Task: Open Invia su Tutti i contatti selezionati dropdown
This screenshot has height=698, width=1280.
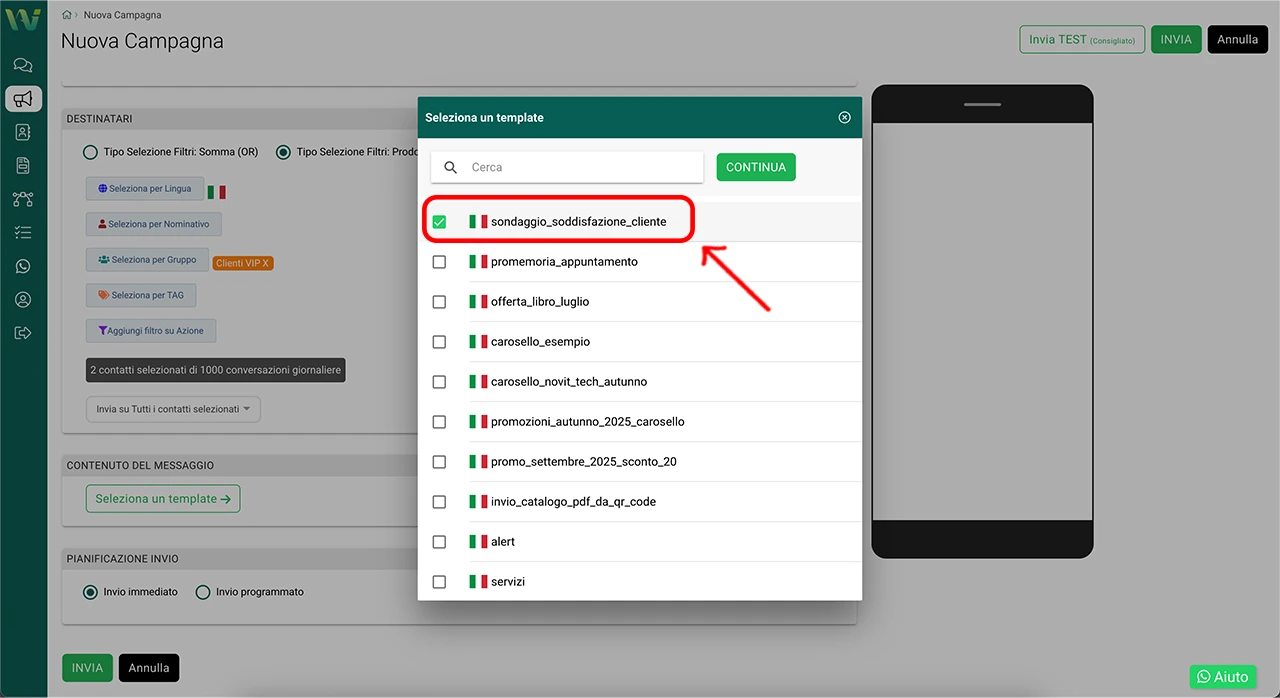Action: [173, 409]
